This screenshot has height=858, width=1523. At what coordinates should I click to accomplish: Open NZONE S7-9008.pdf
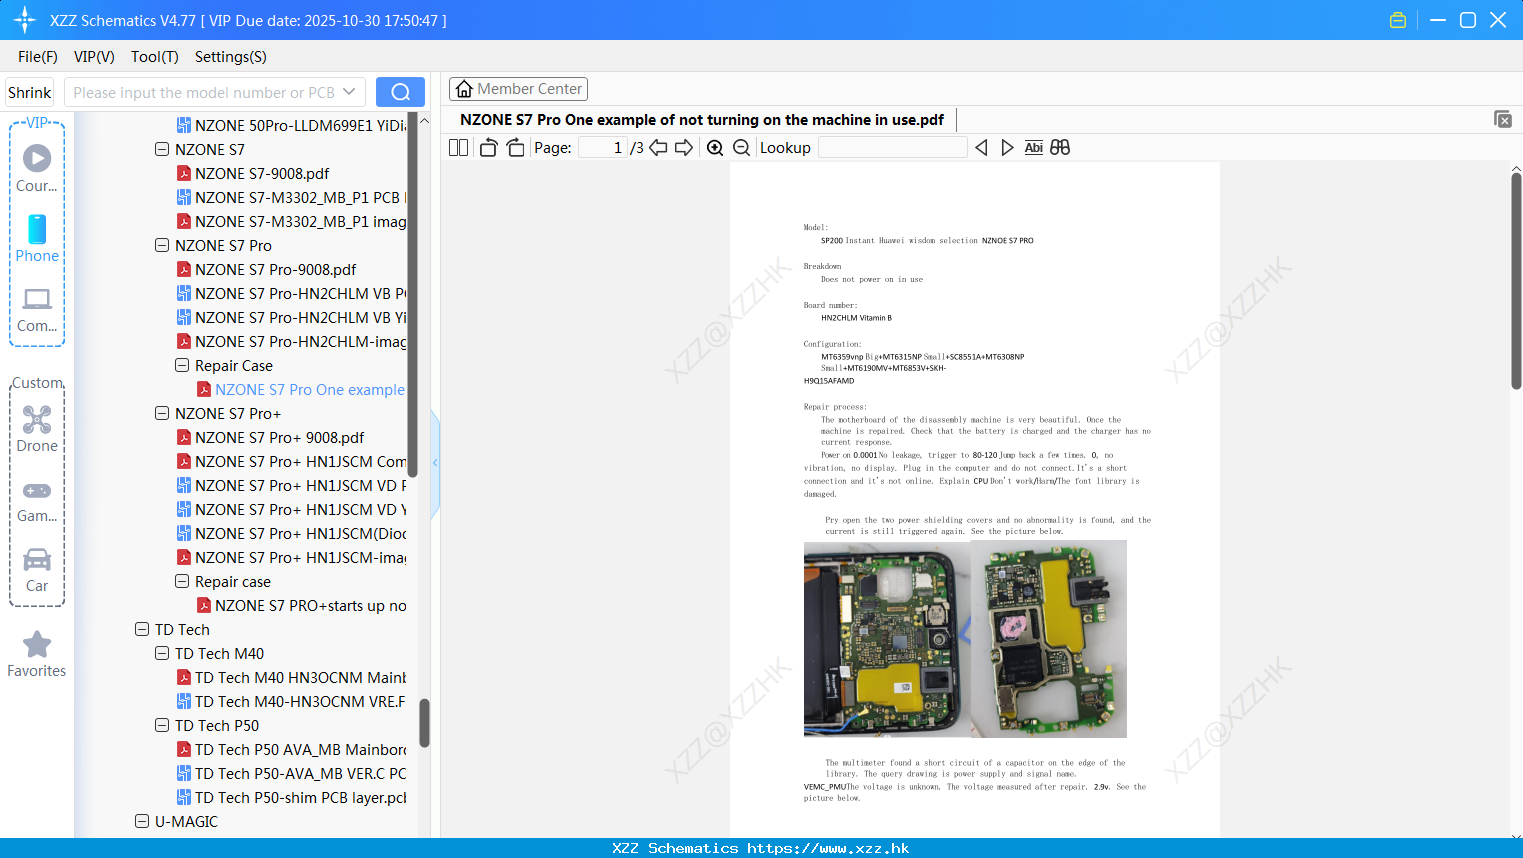pyautogui.click(x=262, y=173)
